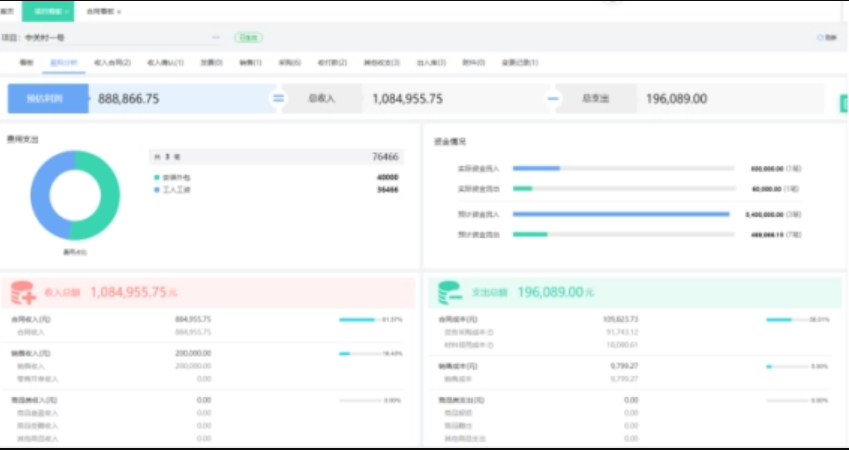
Task: Close the 合同看板 tab with its x
Action: (x=119, y=12)
